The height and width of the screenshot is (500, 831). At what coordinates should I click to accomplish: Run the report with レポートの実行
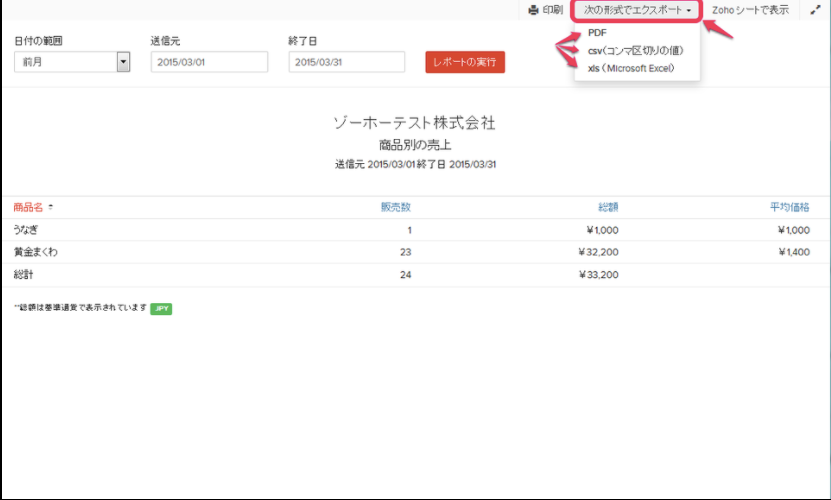[x=465, y=62]
